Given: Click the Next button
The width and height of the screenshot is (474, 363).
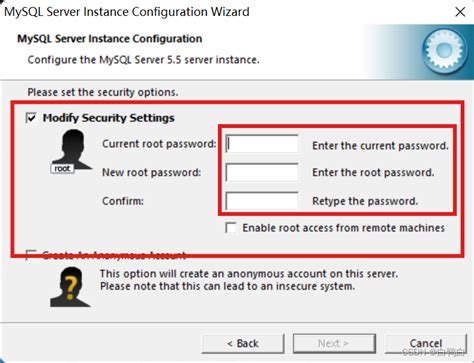Looking at the screenshot, I should 334,343.
